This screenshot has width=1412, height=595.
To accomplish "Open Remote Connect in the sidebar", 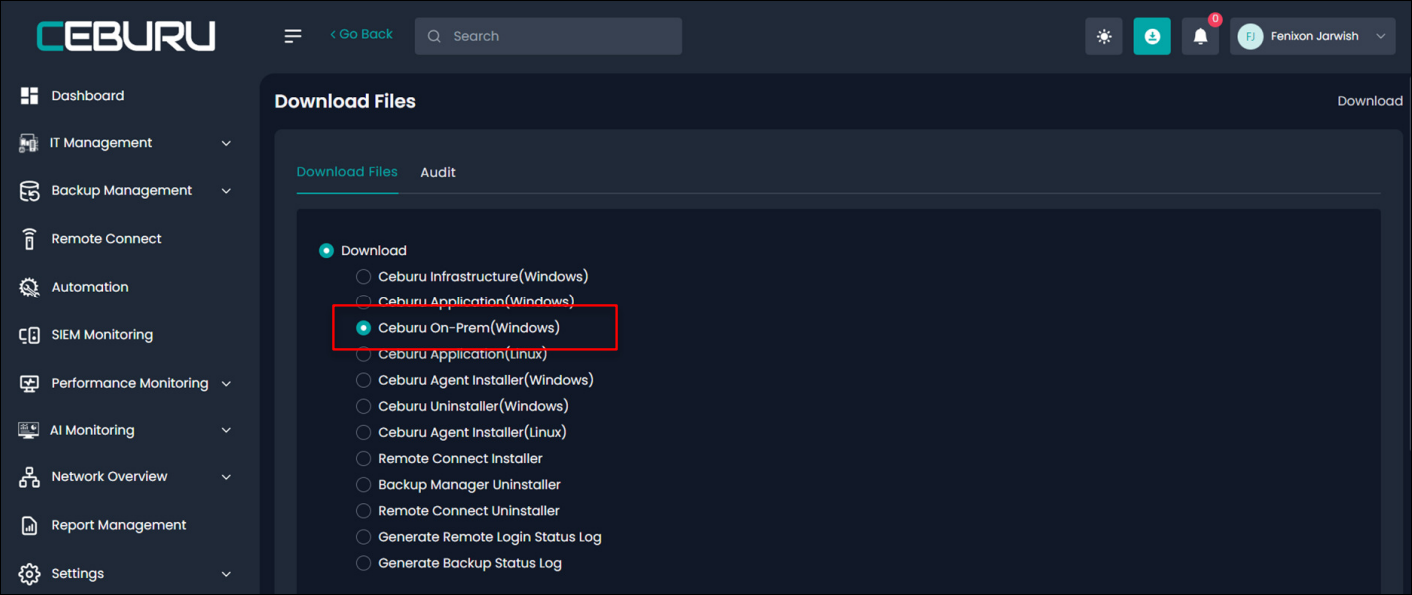I will tap(106, 239).
